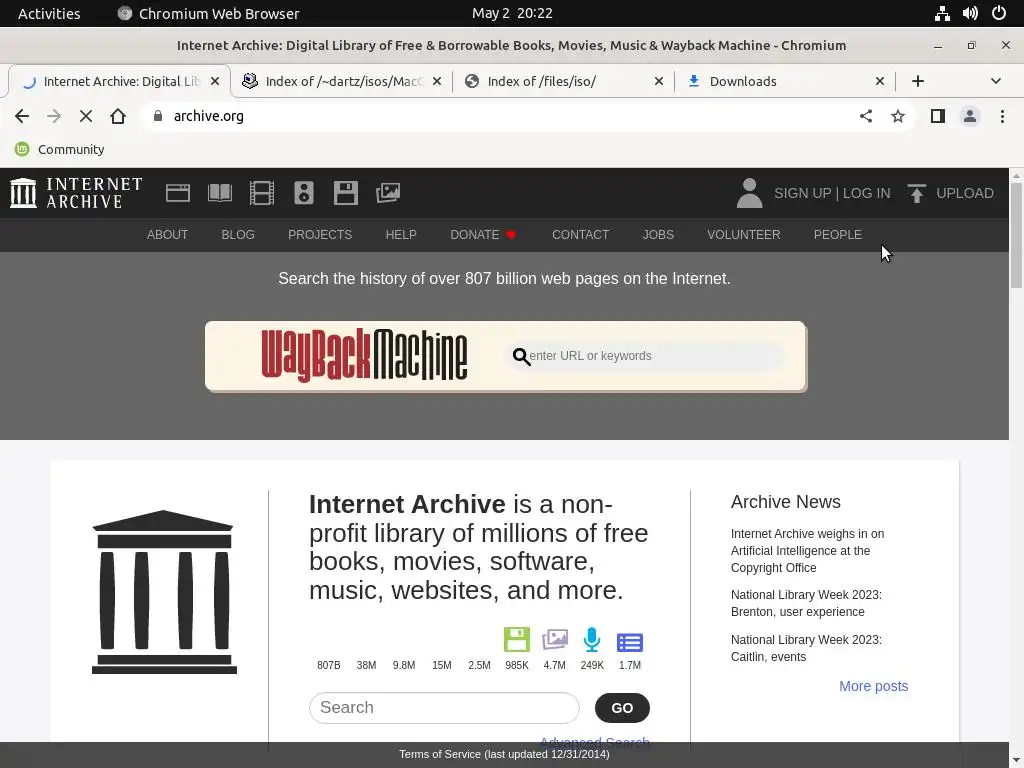Read news about Artificial Intelligence at Copyright Office
Image resolution: width=1024 pixels, height=768 pixels.
[808, 551]
